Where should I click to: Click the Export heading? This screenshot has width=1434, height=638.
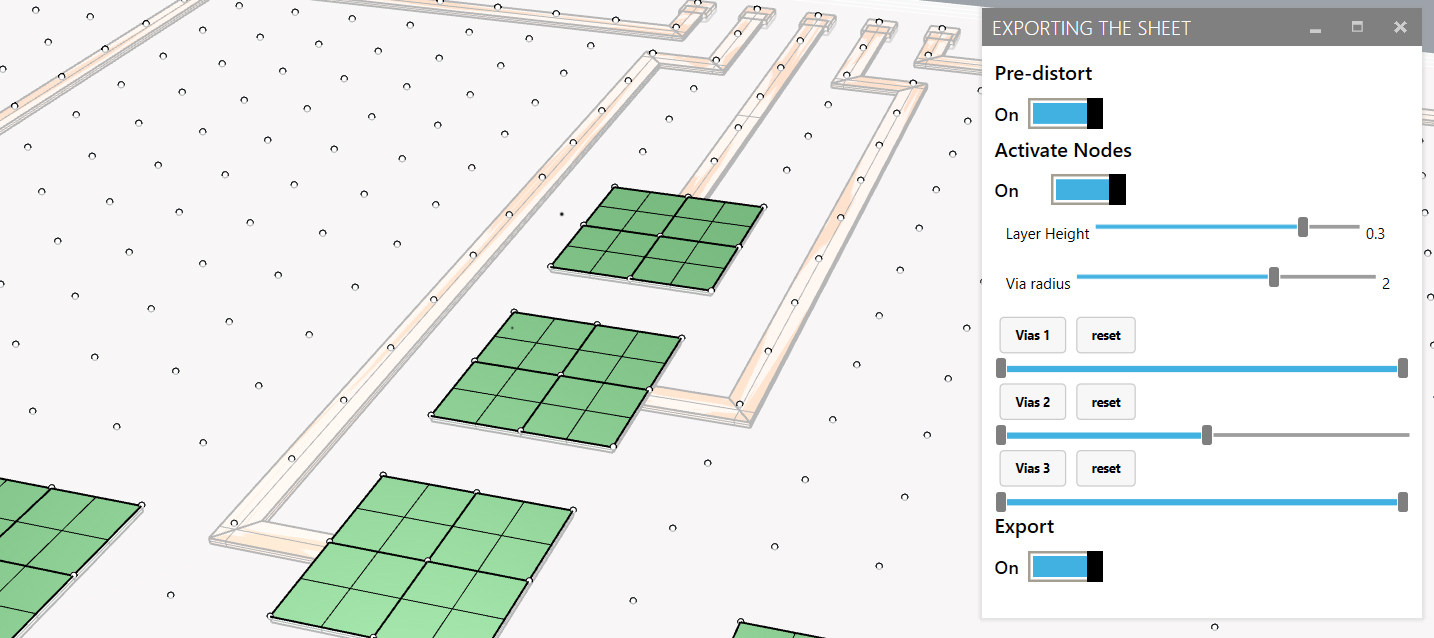click(1024, 526)
